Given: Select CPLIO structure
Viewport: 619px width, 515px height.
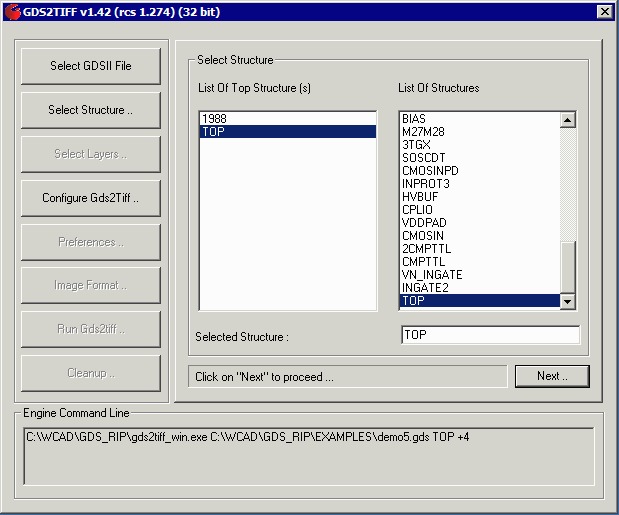Looking at the screenshot, I should (x=480, y=210).
